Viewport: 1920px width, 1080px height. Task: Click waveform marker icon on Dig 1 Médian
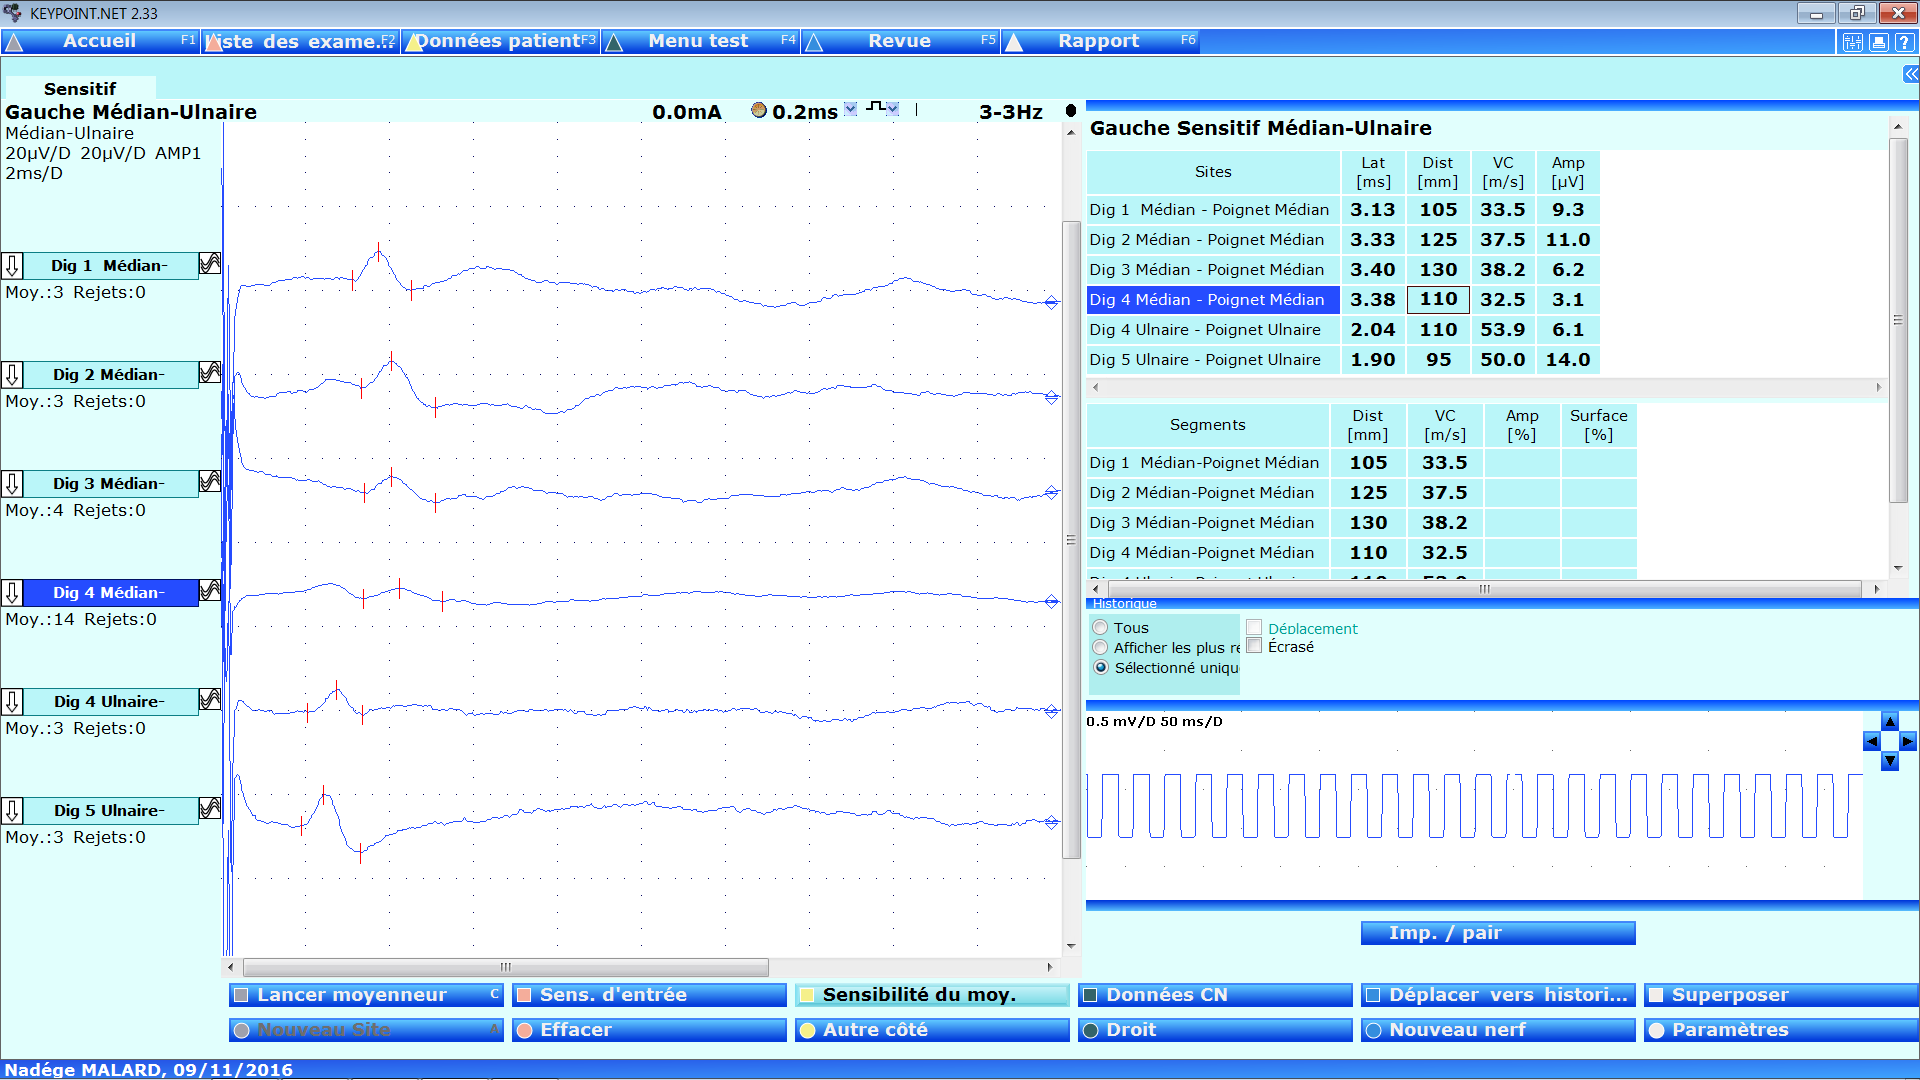(210, 264)
